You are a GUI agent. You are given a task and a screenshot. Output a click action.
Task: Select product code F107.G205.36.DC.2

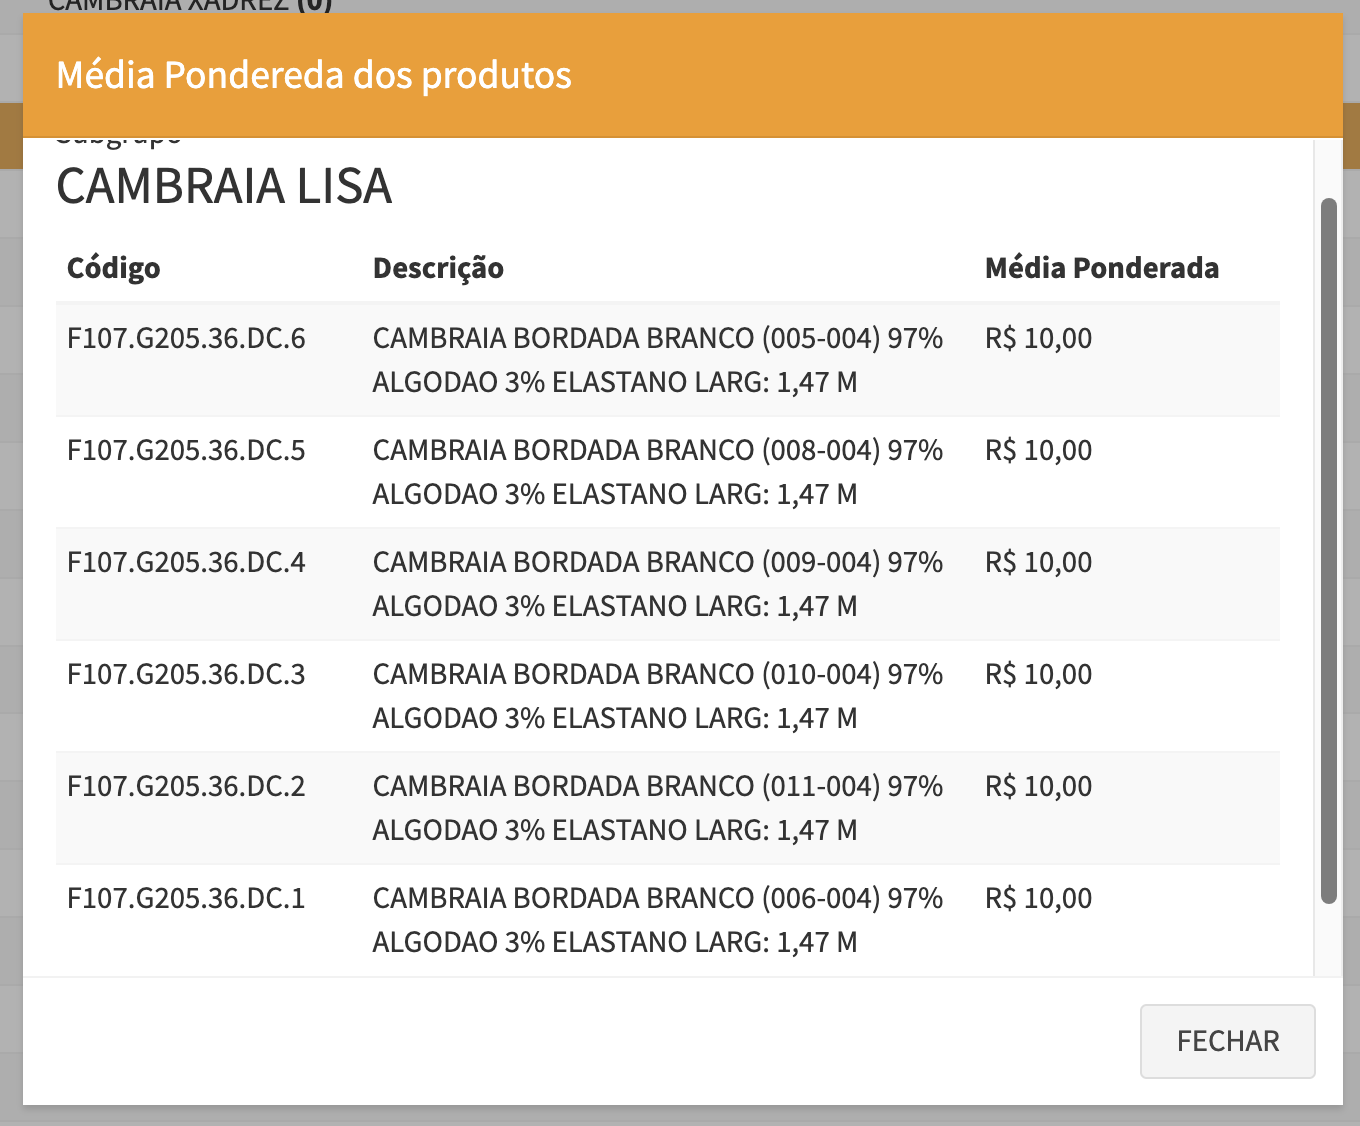click(186, 787)
